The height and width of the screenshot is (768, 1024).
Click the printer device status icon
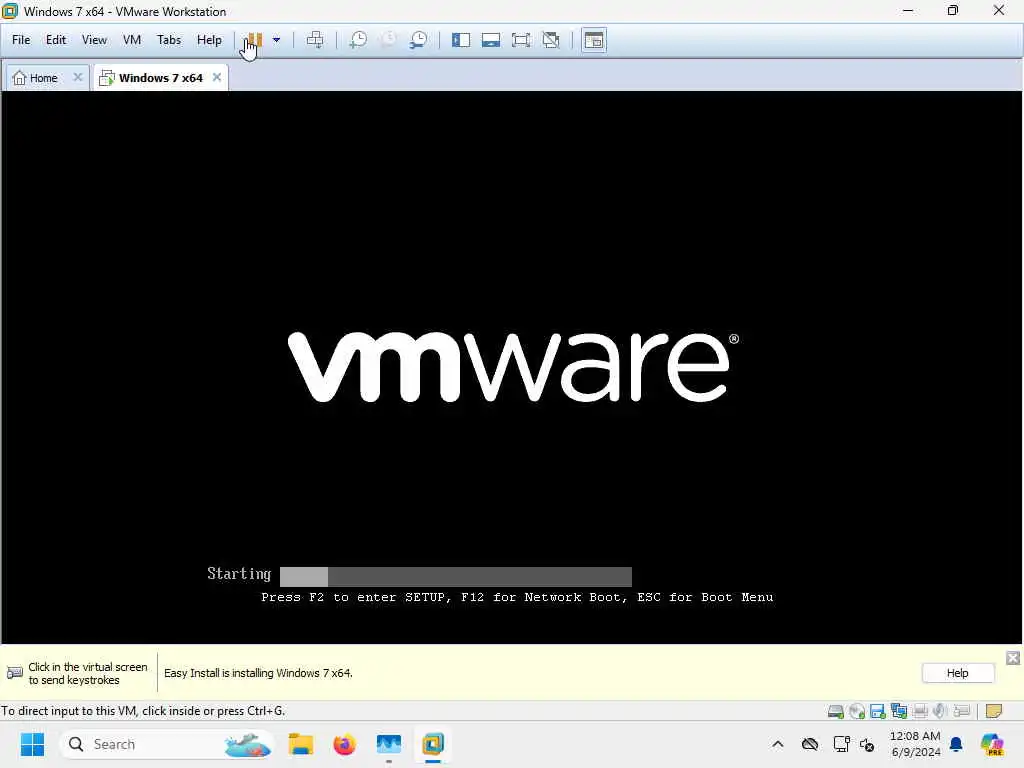[920, 711]
